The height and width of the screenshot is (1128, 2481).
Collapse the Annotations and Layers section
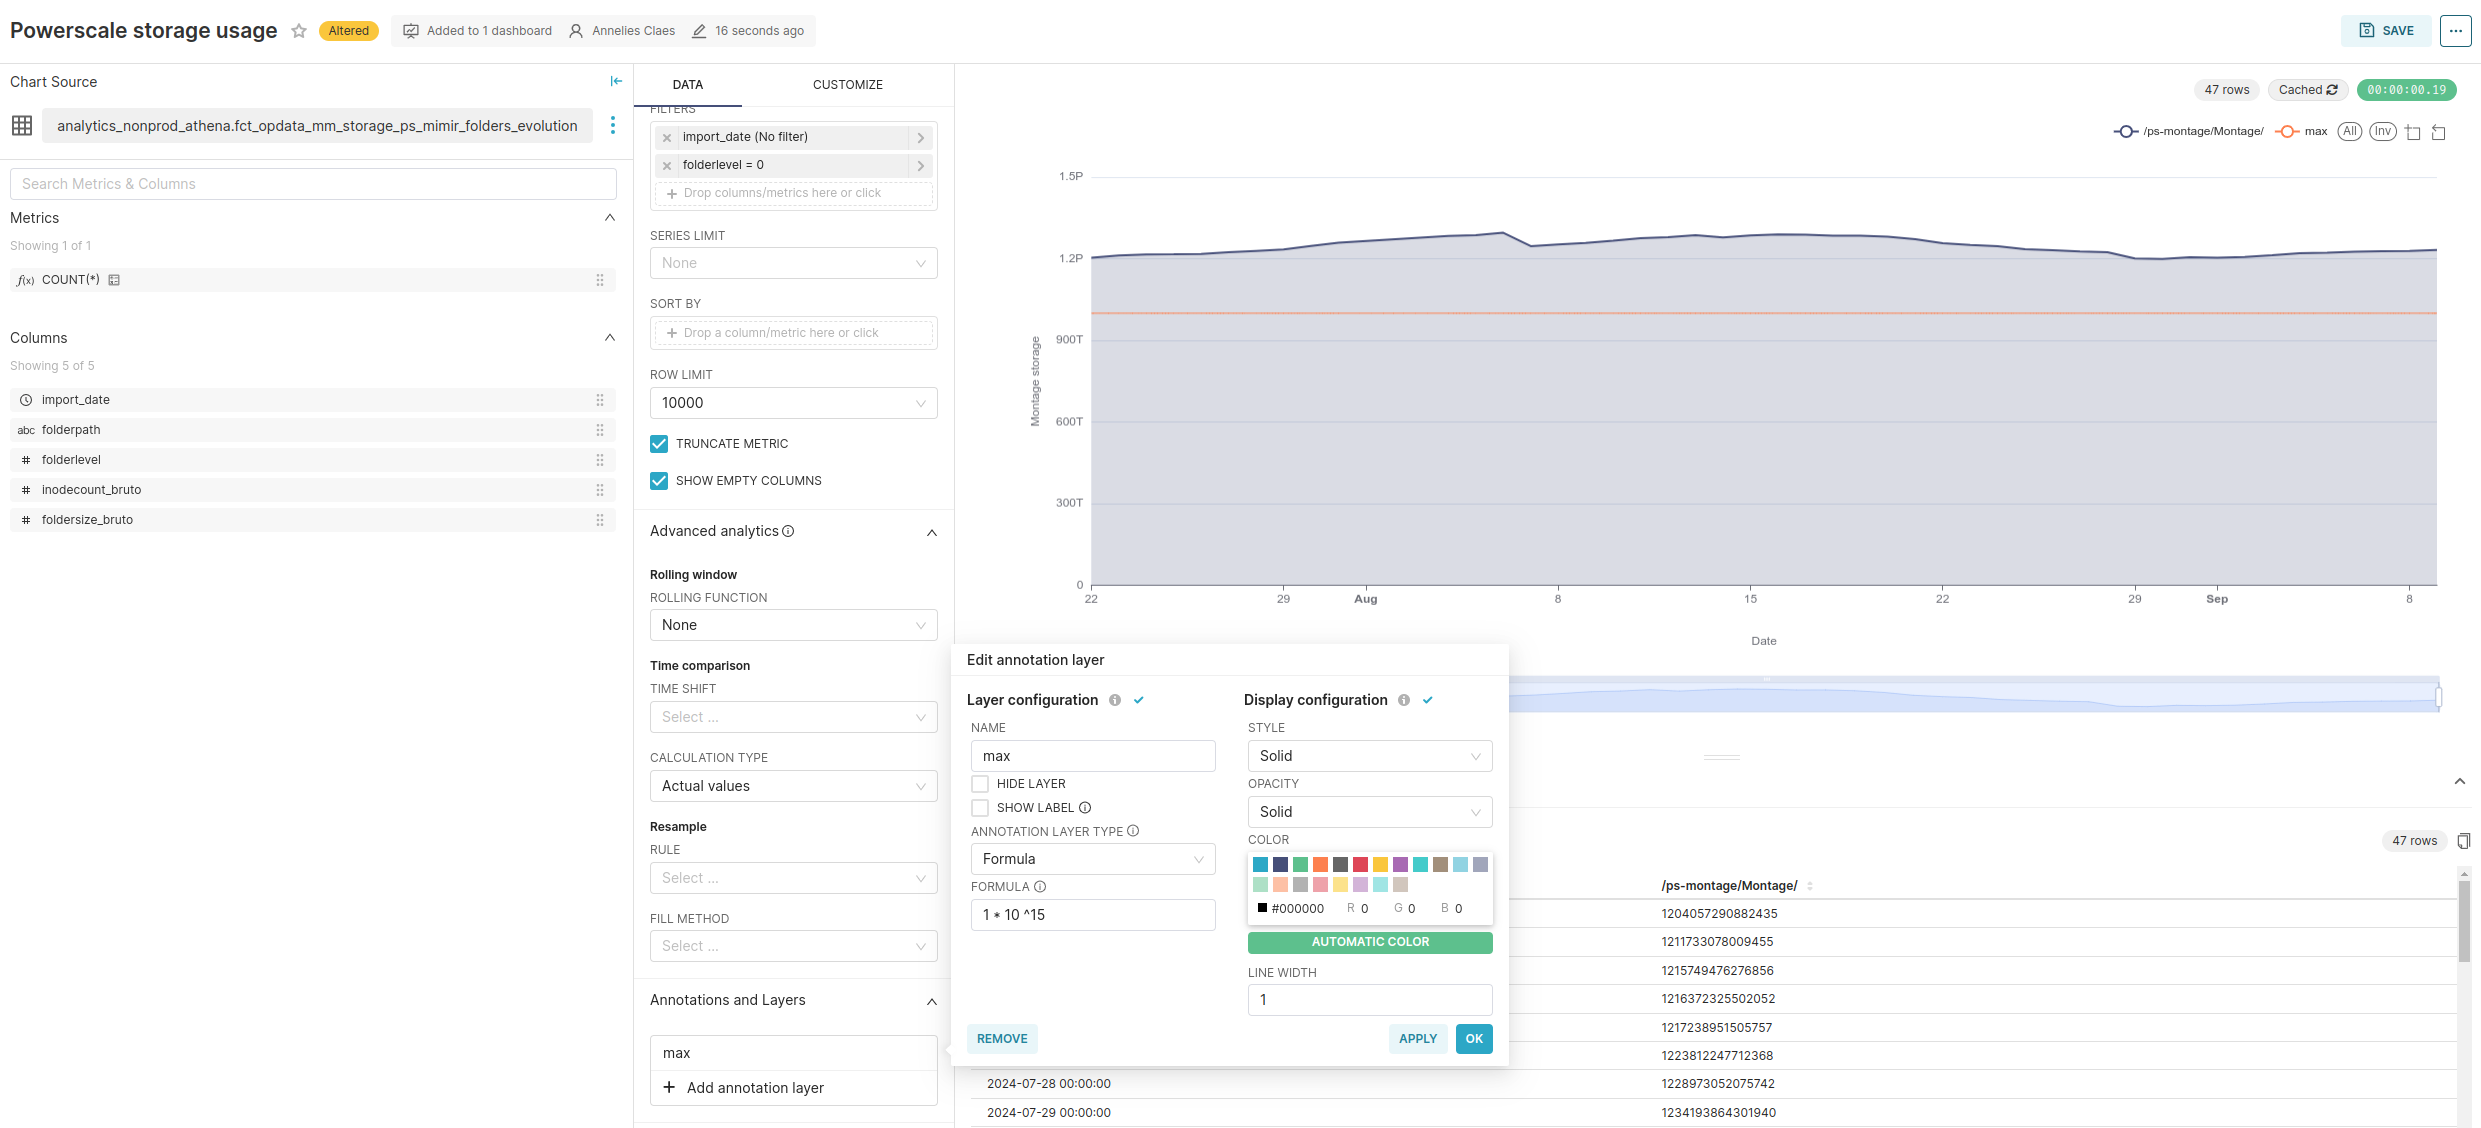[932, 1001]
